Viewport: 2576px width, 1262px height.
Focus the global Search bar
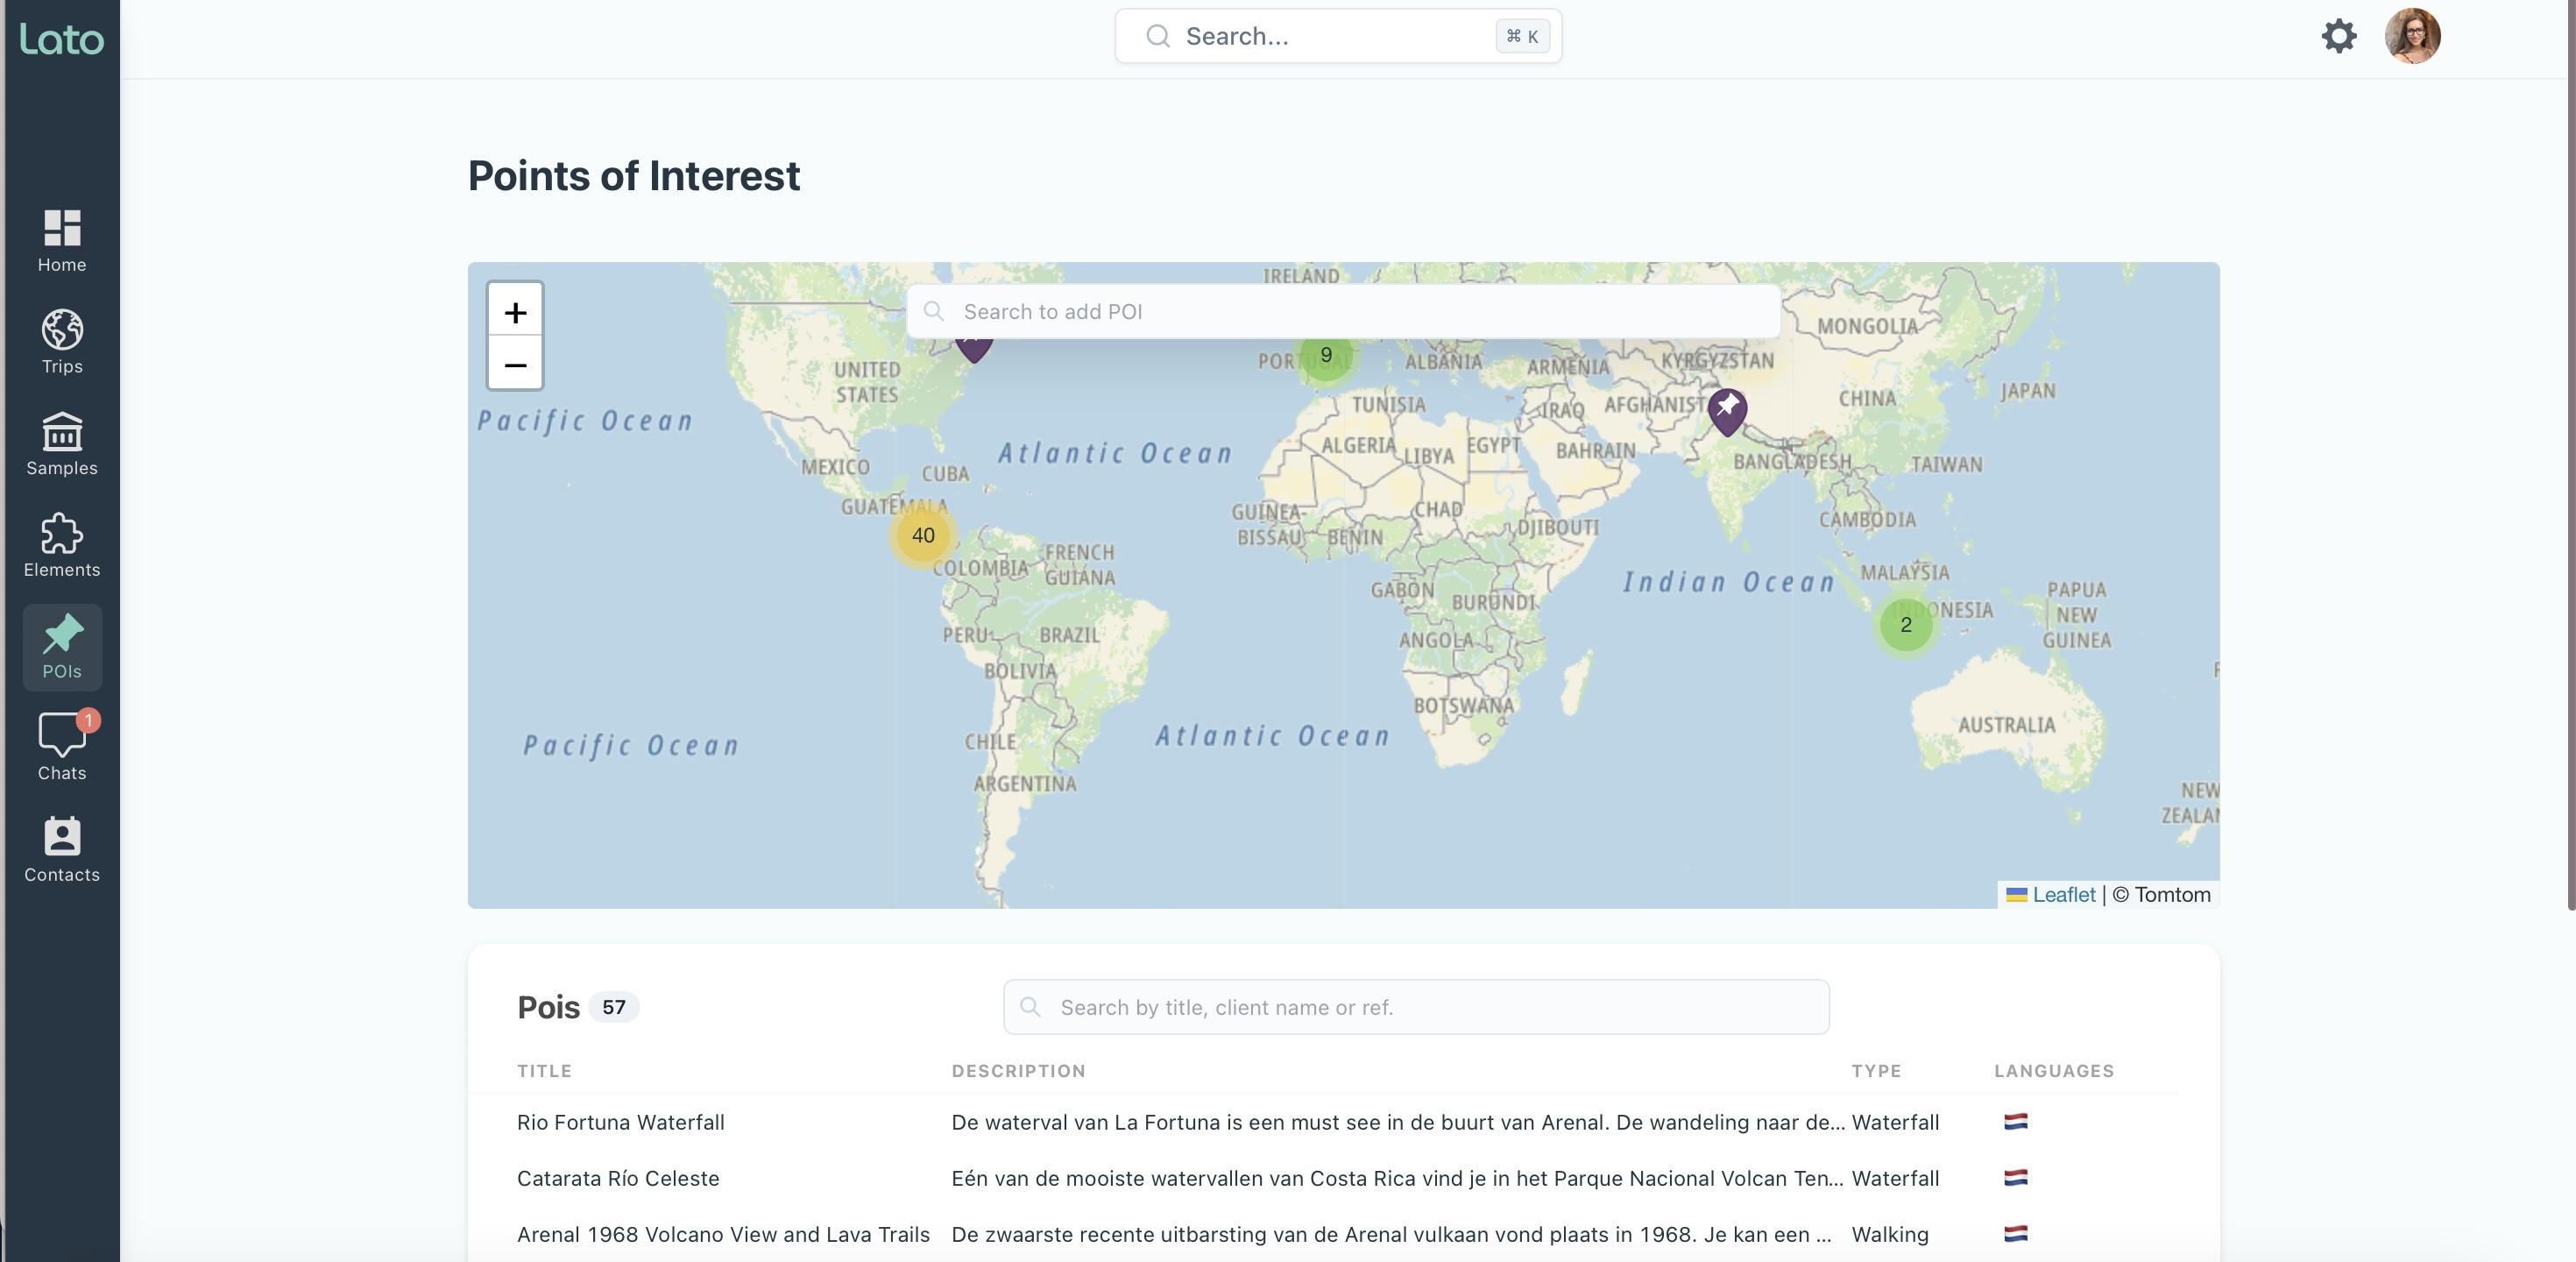[1337, 36]
